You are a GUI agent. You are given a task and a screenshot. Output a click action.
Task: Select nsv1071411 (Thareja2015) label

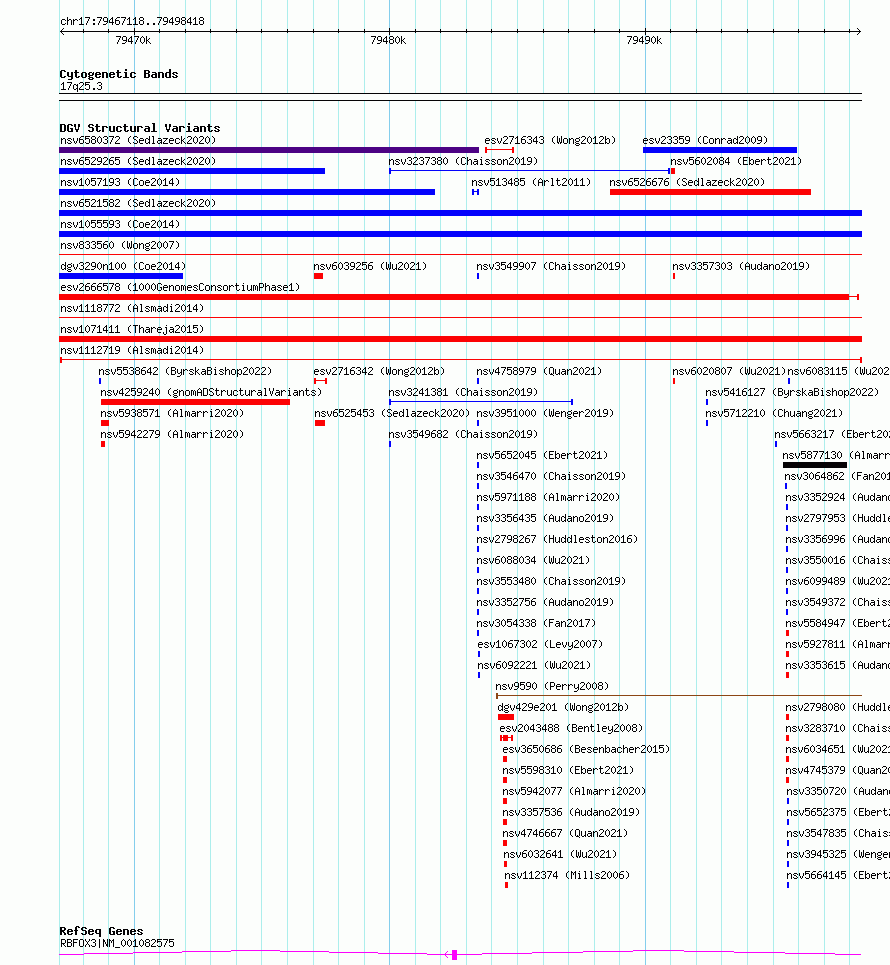(132, 329)
